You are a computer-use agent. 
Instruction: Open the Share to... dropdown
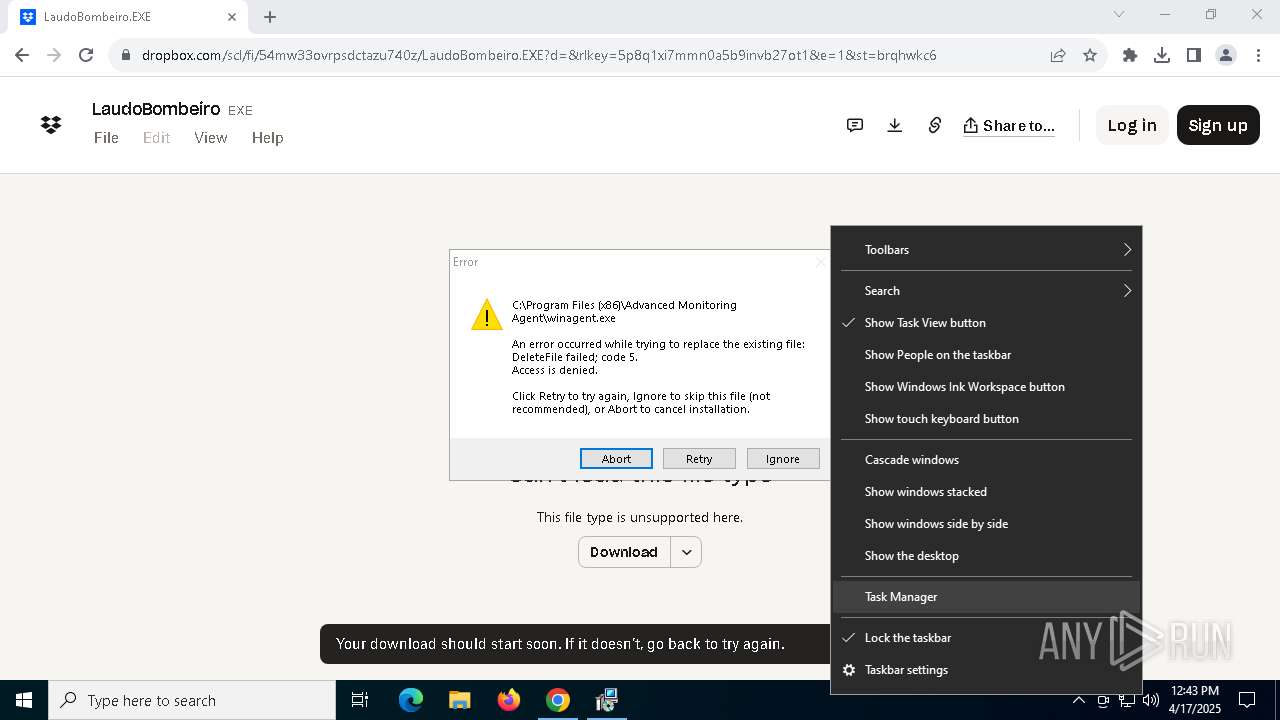[x=1009, y=125]
